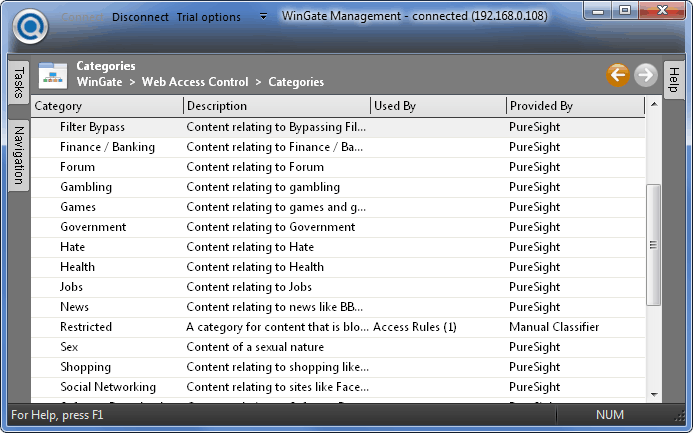Open the quick access toolbar dropdown arrow
This screenshot has height=433, width=693.
click(x=263, y=17)
